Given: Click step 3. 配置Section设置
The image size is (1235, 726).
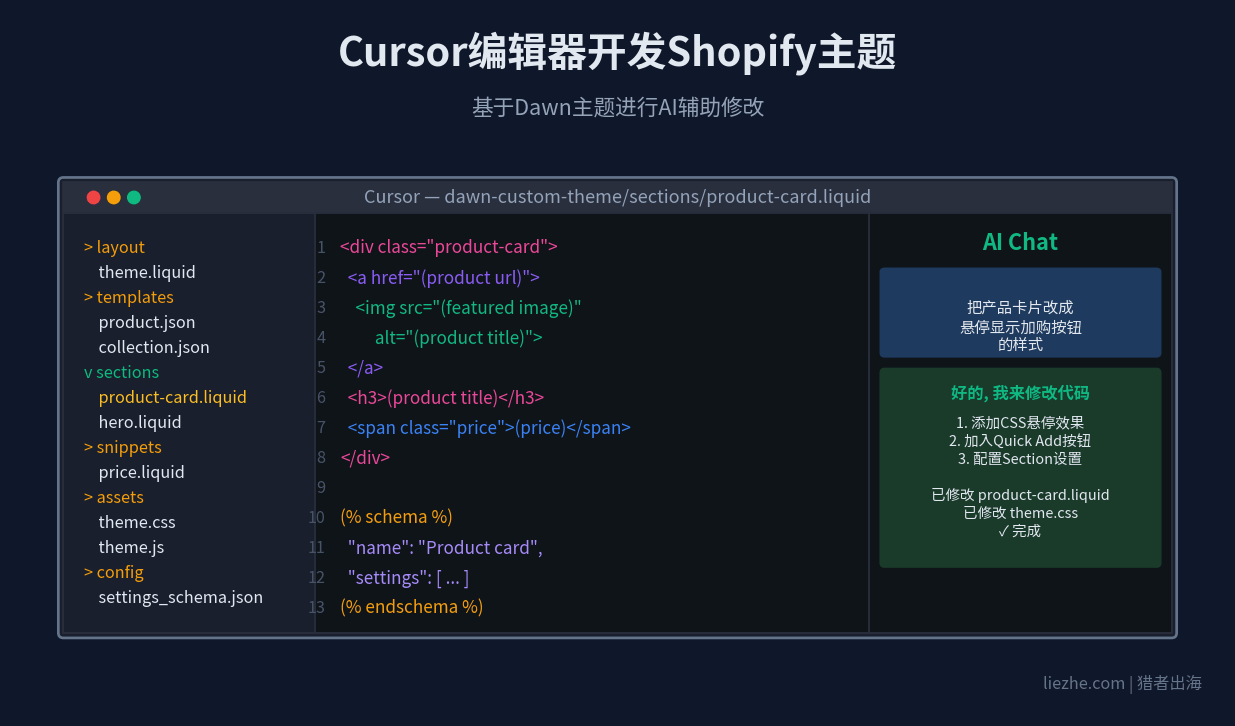Looking at the screenshot, I should [1020, 459].
